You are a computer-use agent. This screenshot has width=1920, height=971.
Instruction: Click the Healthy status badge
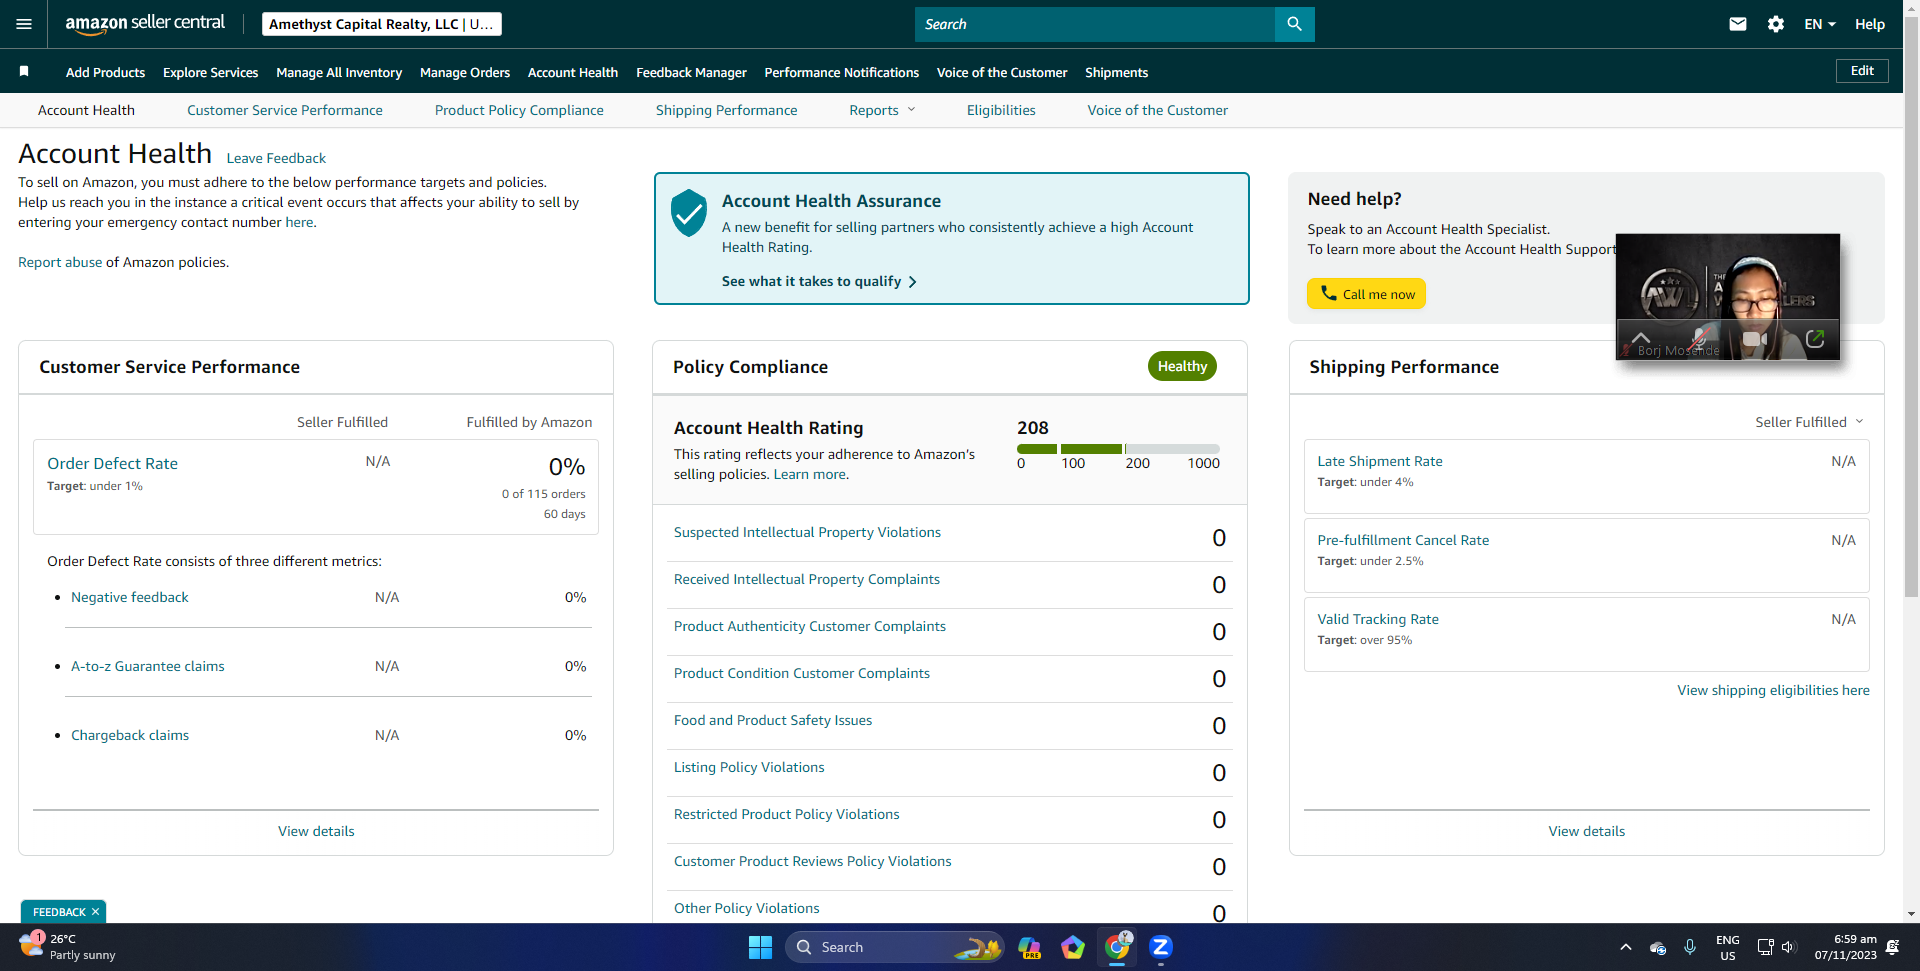point(1182,366)
